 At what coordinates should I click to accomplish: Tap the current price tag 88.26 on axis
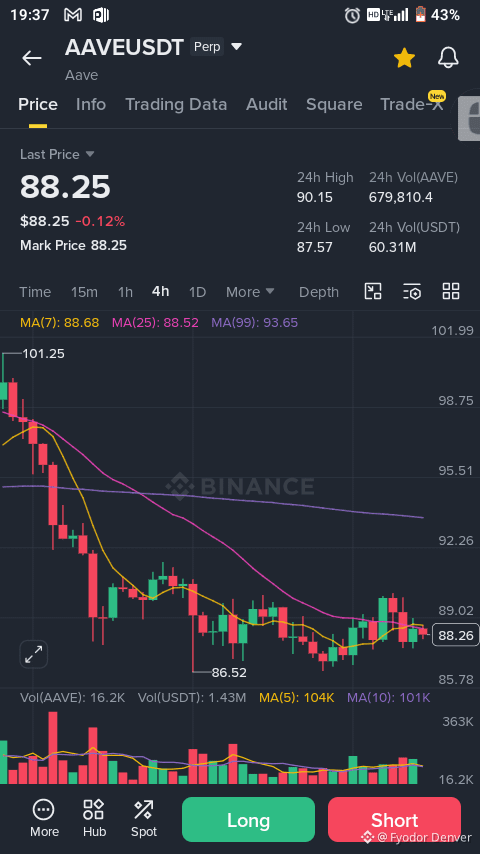(455, 635)
